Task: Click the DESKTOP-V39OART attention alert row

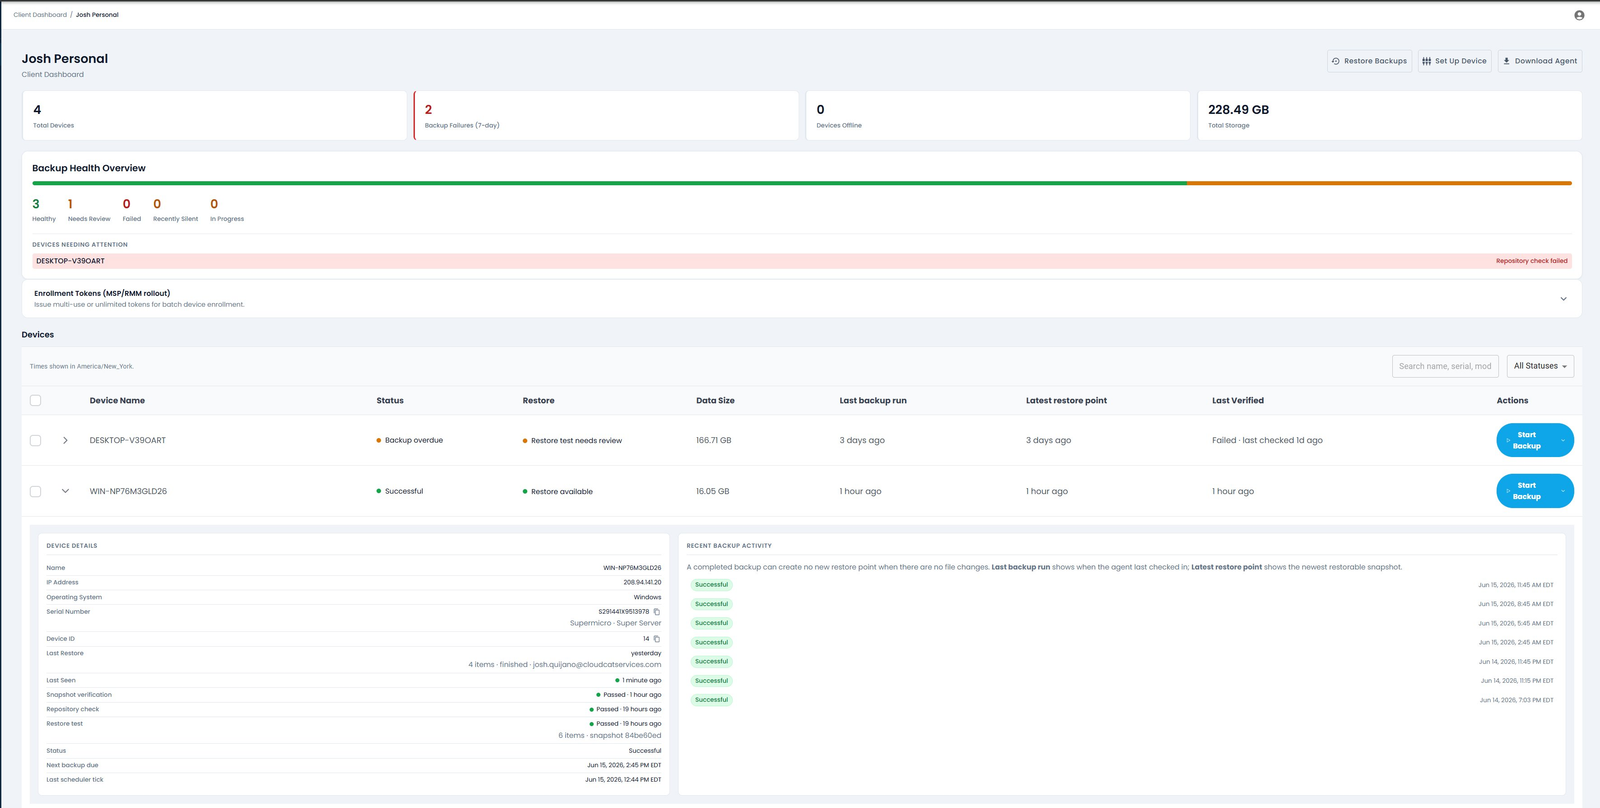Action: (x=802, y=261)
